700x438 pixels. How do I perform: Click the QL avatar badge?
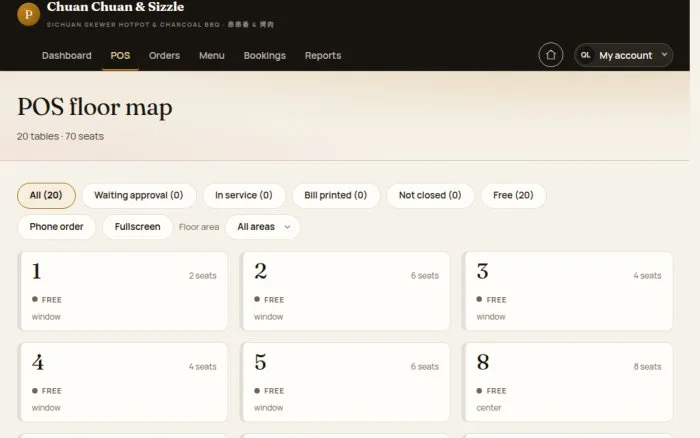point(585,55)
